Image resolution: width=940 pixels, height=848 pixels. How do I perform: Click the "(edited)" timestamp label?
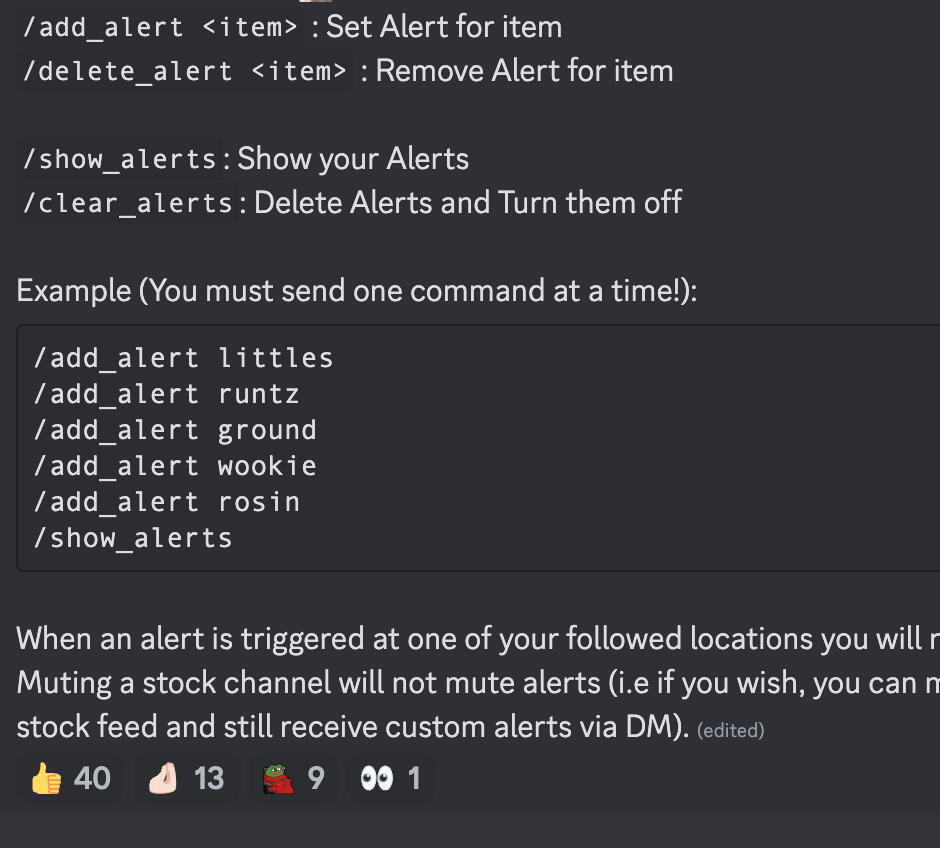(x=730, y=731)
